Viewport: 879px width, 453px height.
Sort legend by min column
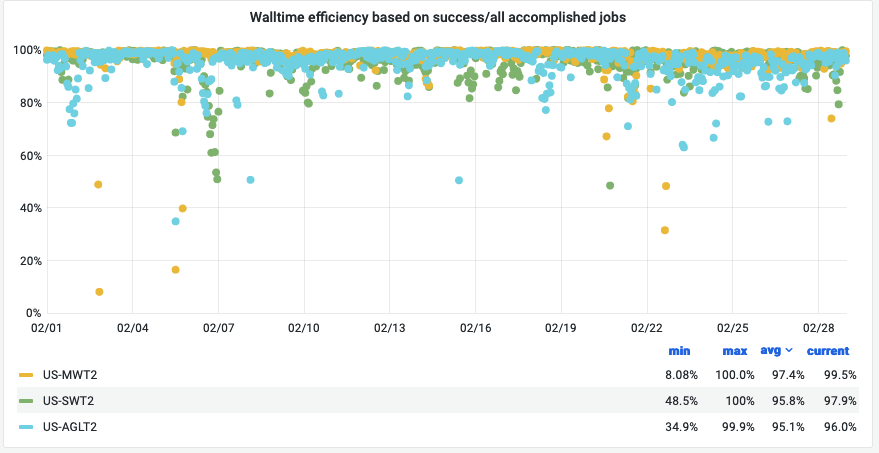pyautogui.click(x=679, y=351)
